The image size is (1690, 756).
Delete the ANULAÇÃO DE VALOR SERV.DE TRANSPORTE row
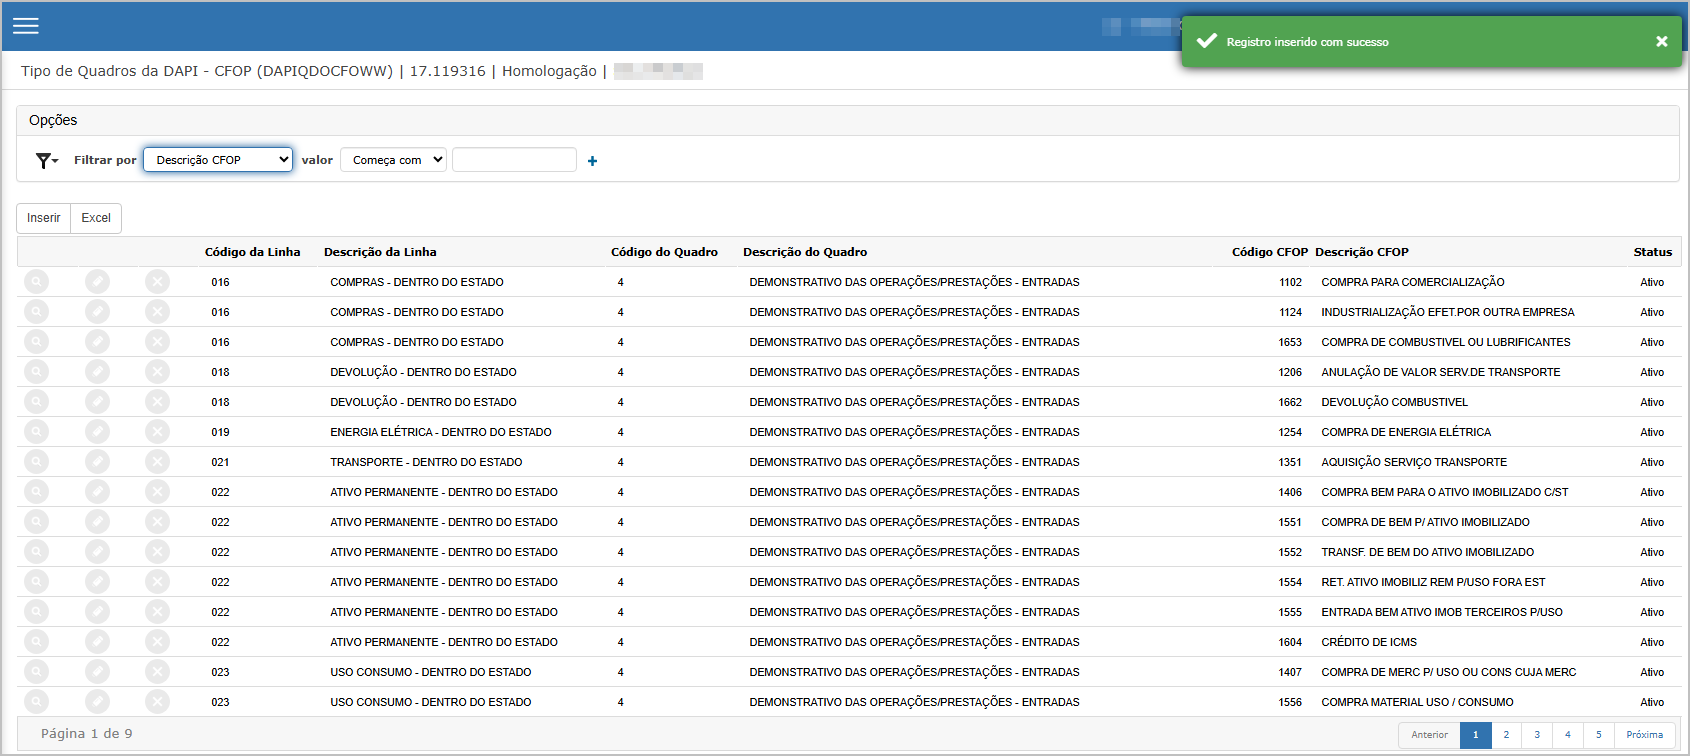click(157, 372)
